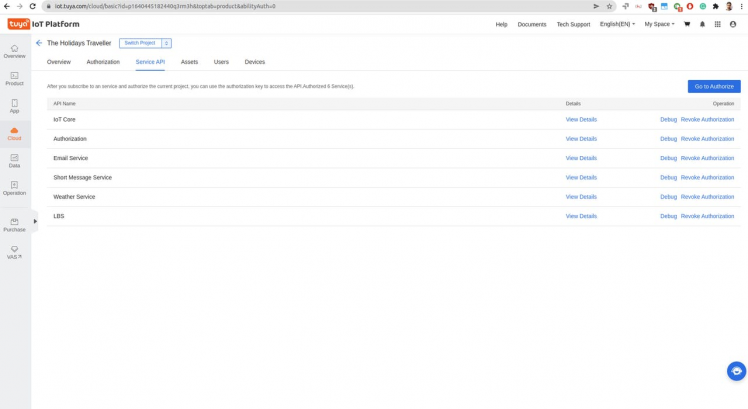Debug the Weather Service API
Viewport: 748px width, 409px height.
(668, 197)
